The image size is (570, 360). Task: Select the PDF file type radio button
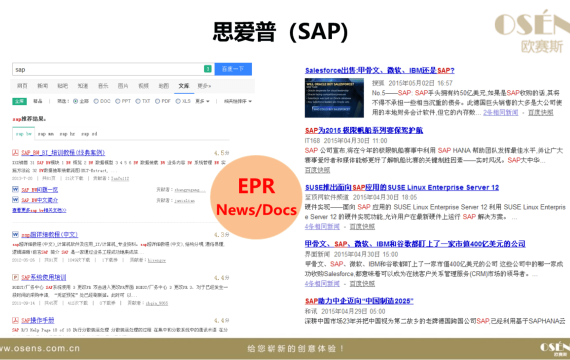[x=157, y=101]
